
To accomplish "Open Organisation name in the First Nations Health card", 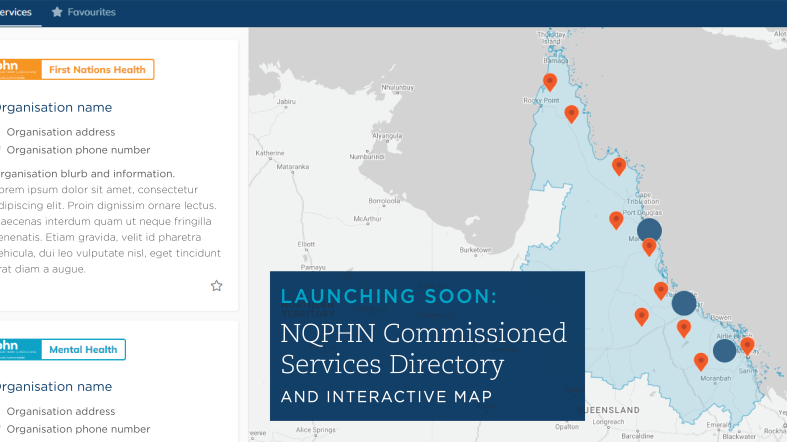I will pyautogui.click(x=56, y=107).
